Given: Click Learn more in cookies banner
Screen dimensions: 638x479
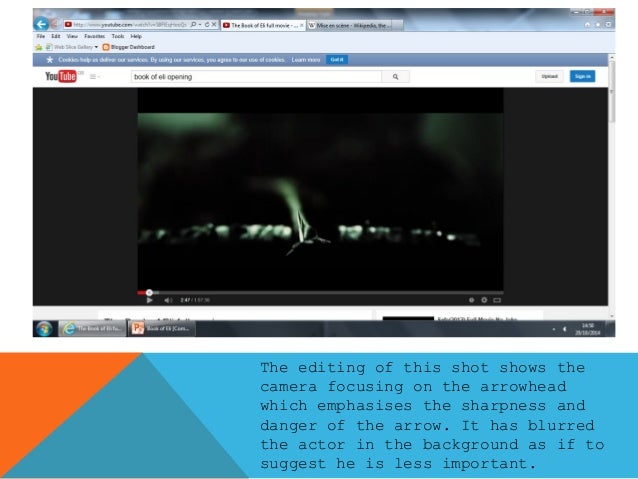Looking at the screenshot, I should (306, 60).
